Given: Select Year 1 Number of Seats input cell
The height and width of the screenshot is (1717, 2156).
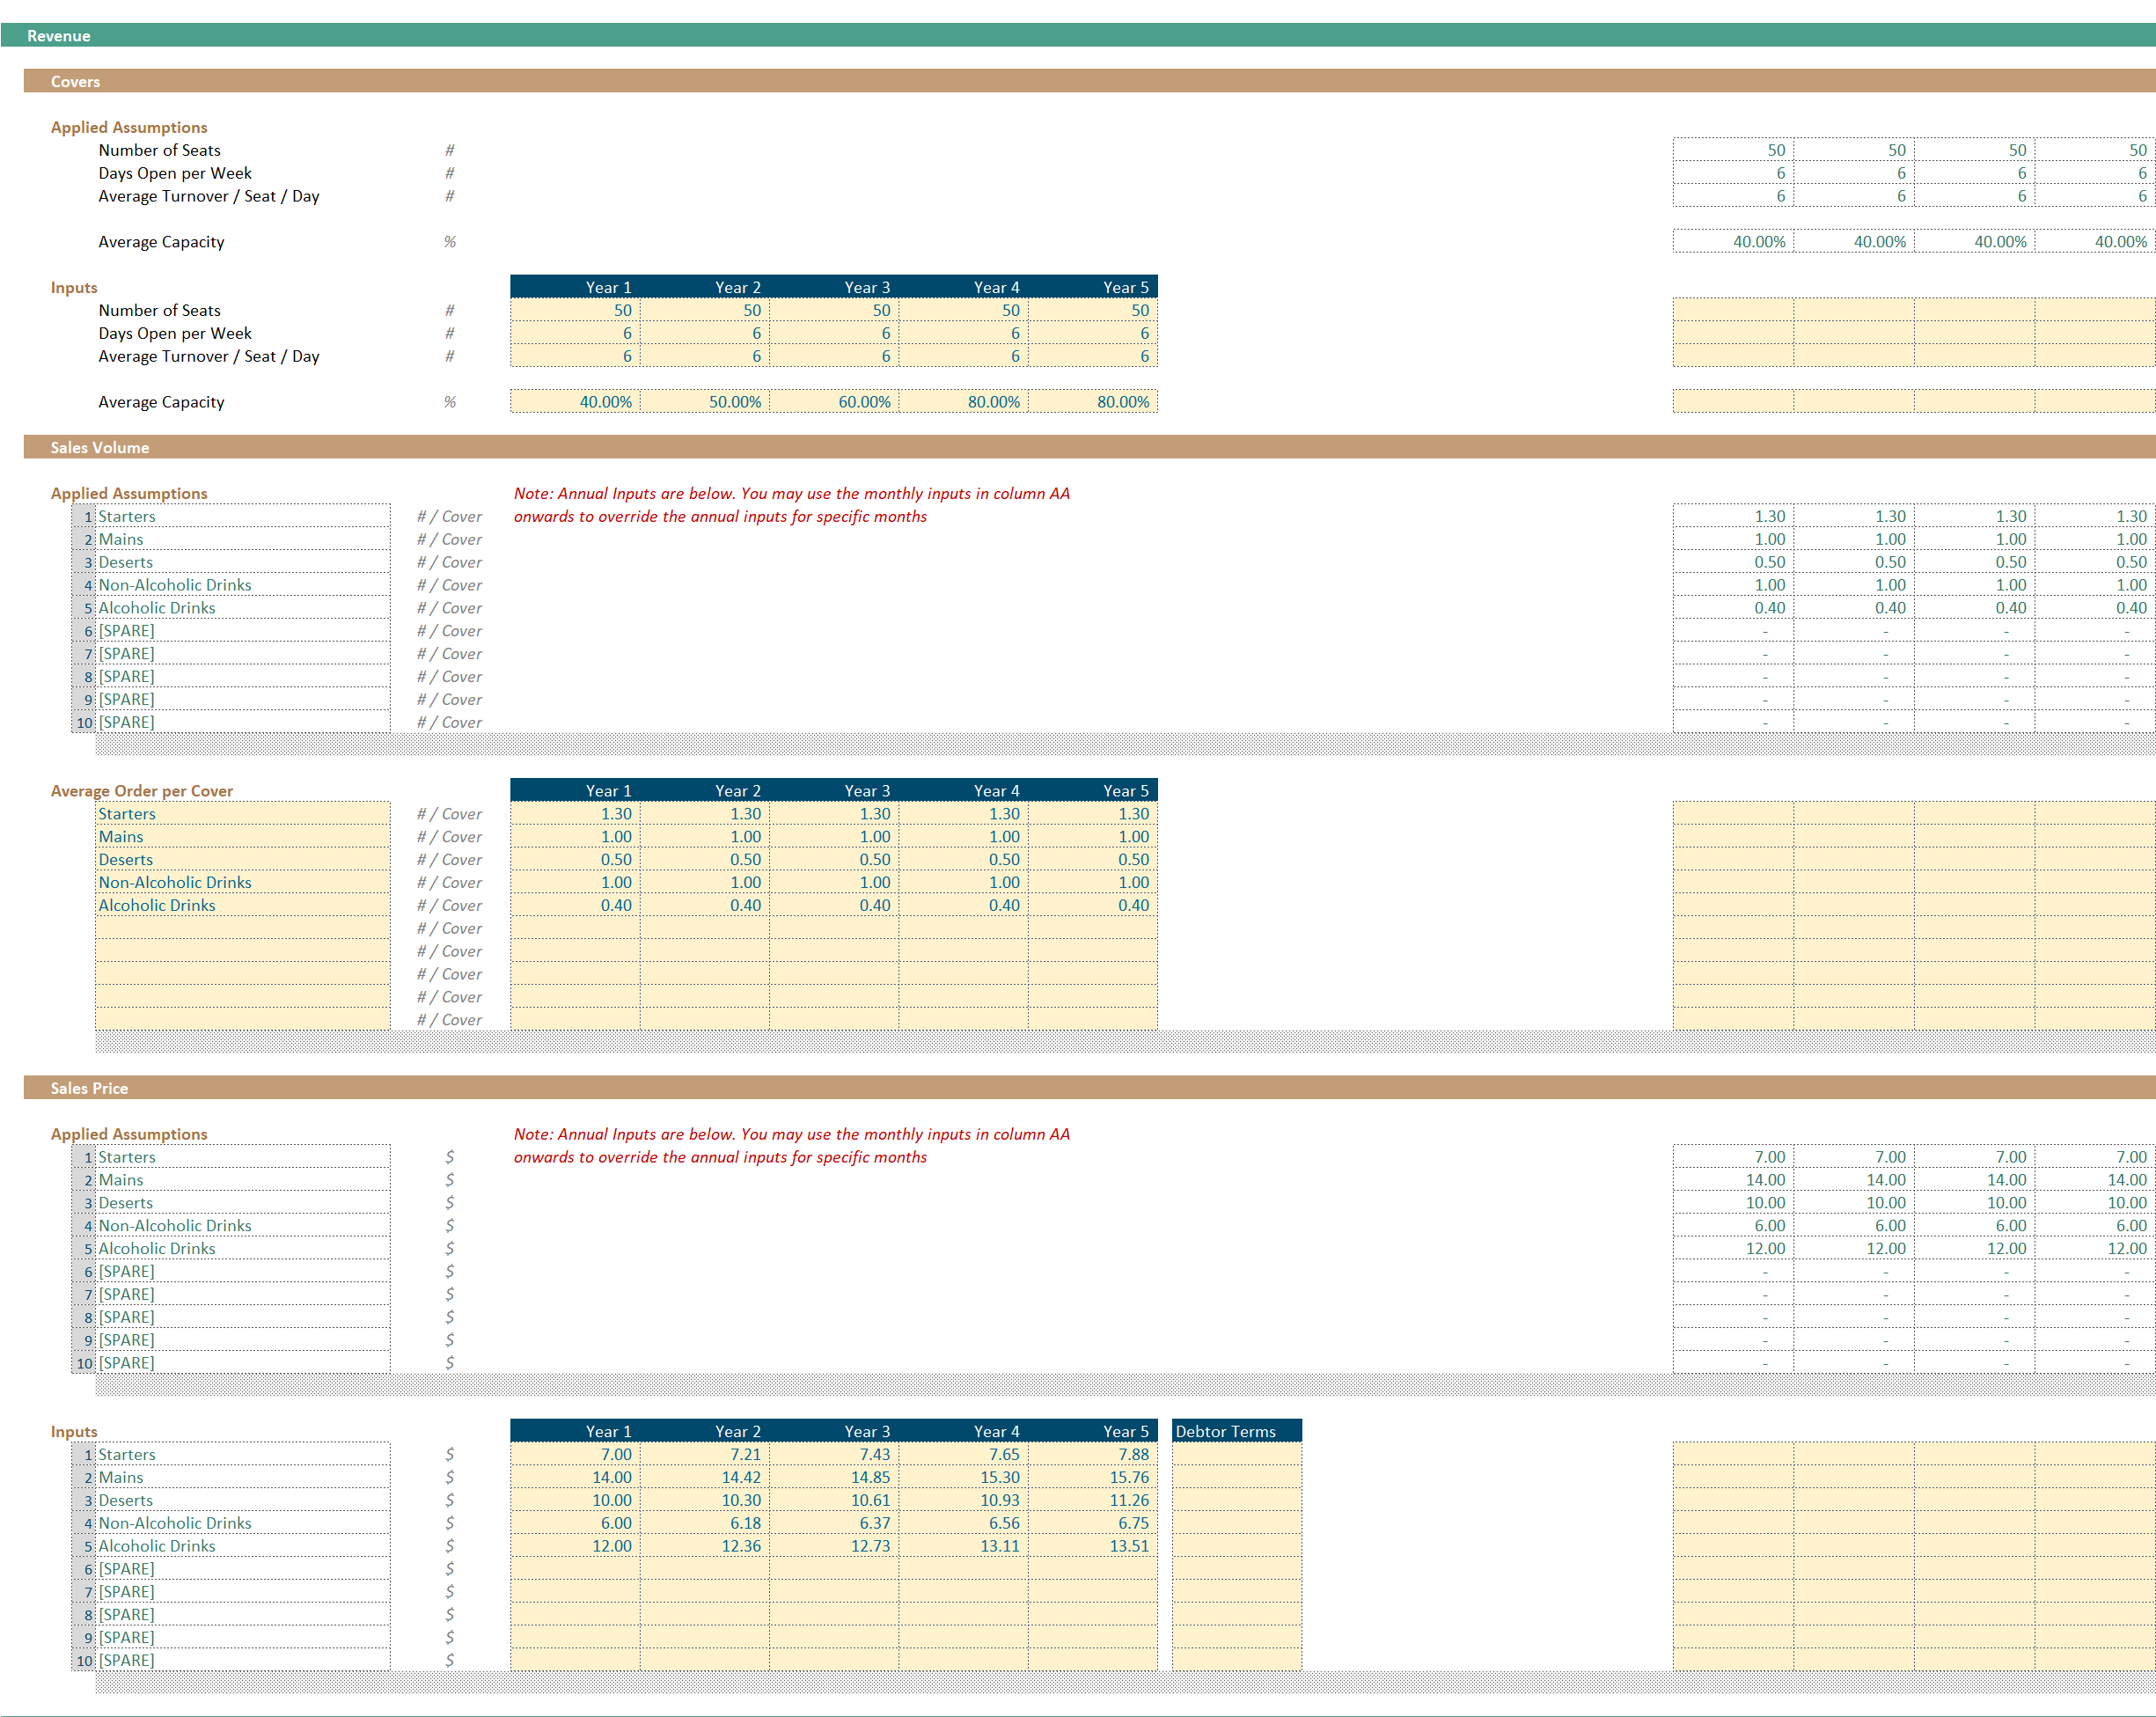Looking at the screenshot, I should pos(575,310).
